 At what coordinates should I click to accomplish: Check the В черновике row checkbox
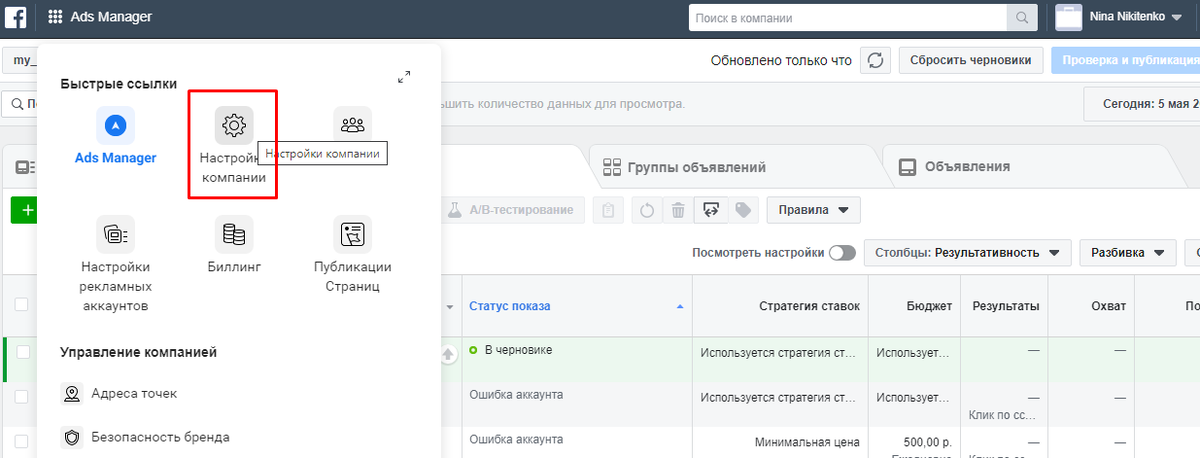pos(23,351)
